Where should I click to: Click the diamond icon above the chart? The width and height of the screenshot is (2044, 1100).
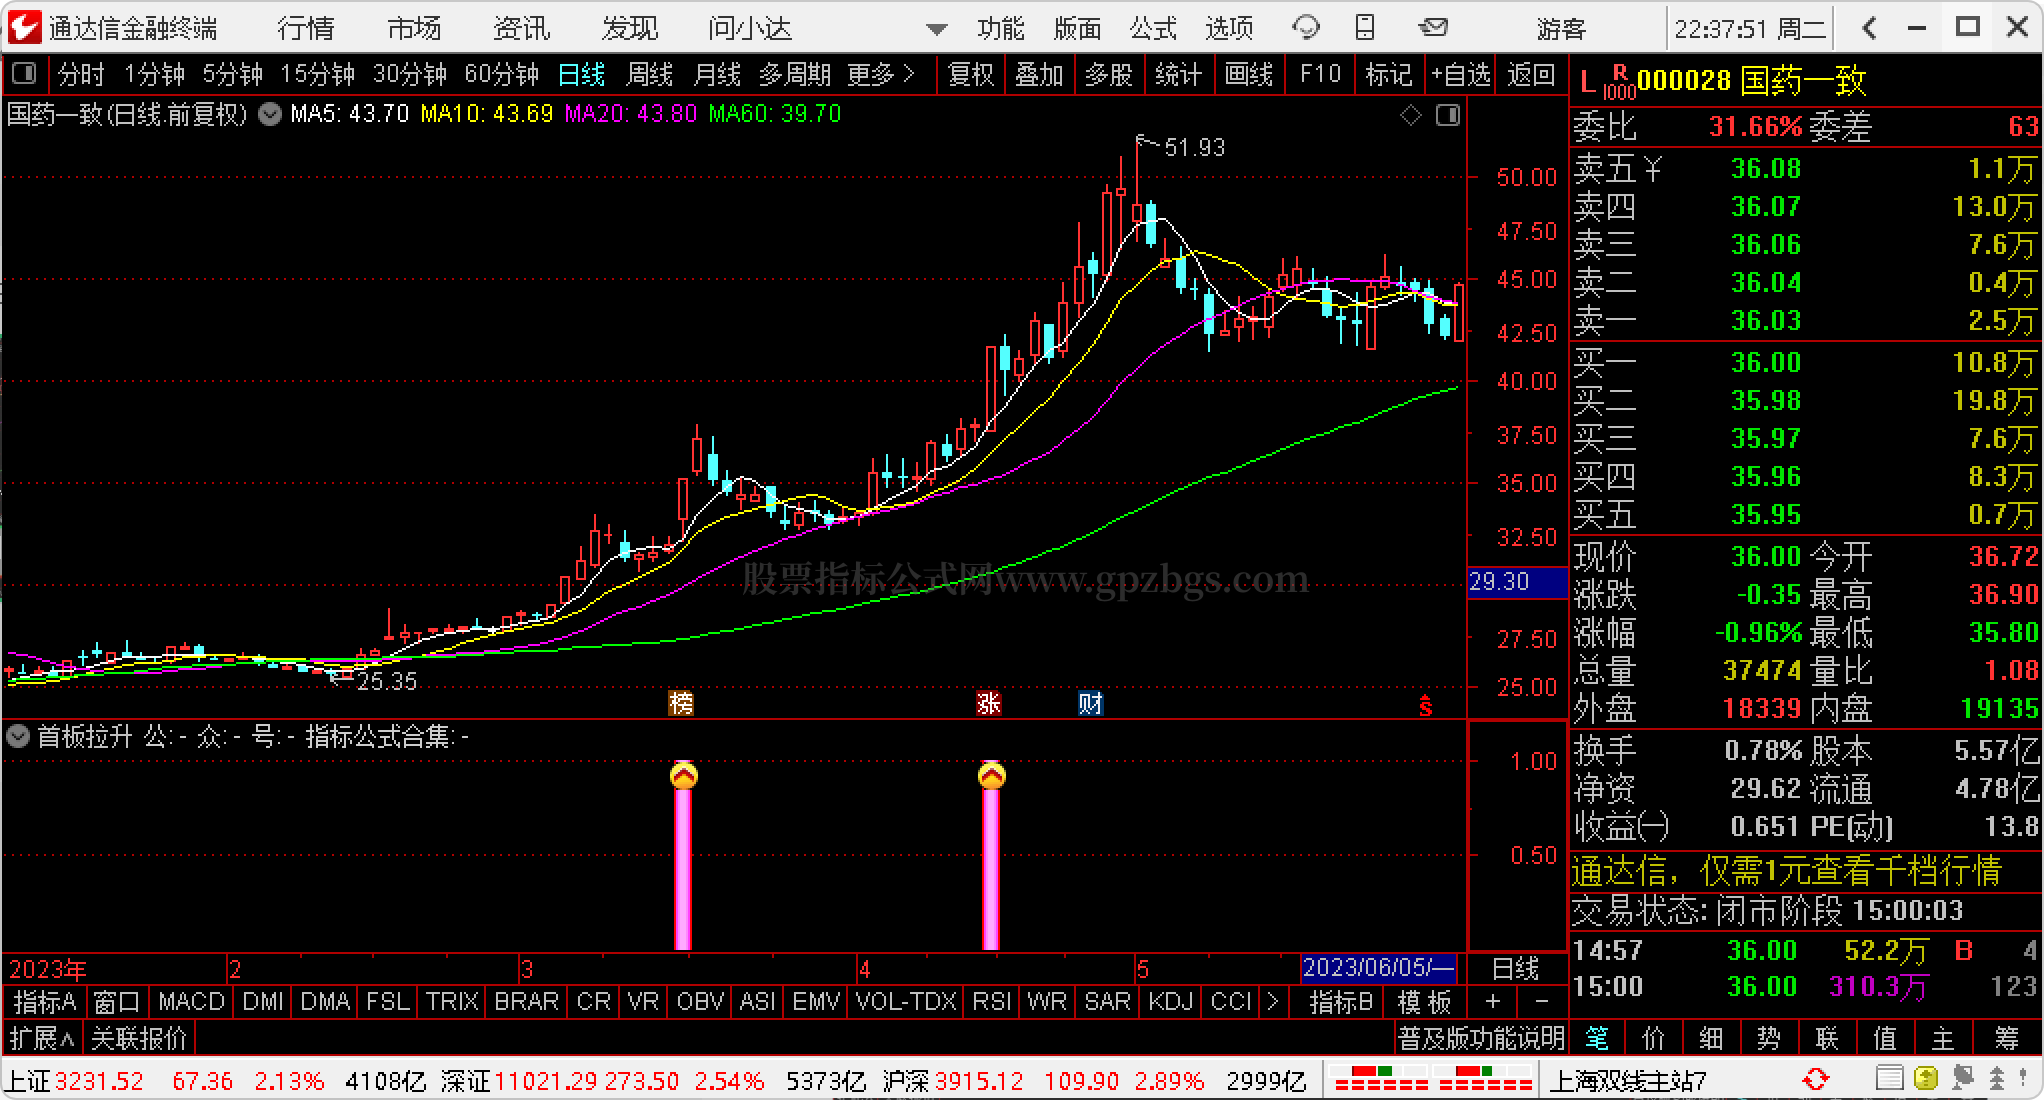pos(1411,116)
